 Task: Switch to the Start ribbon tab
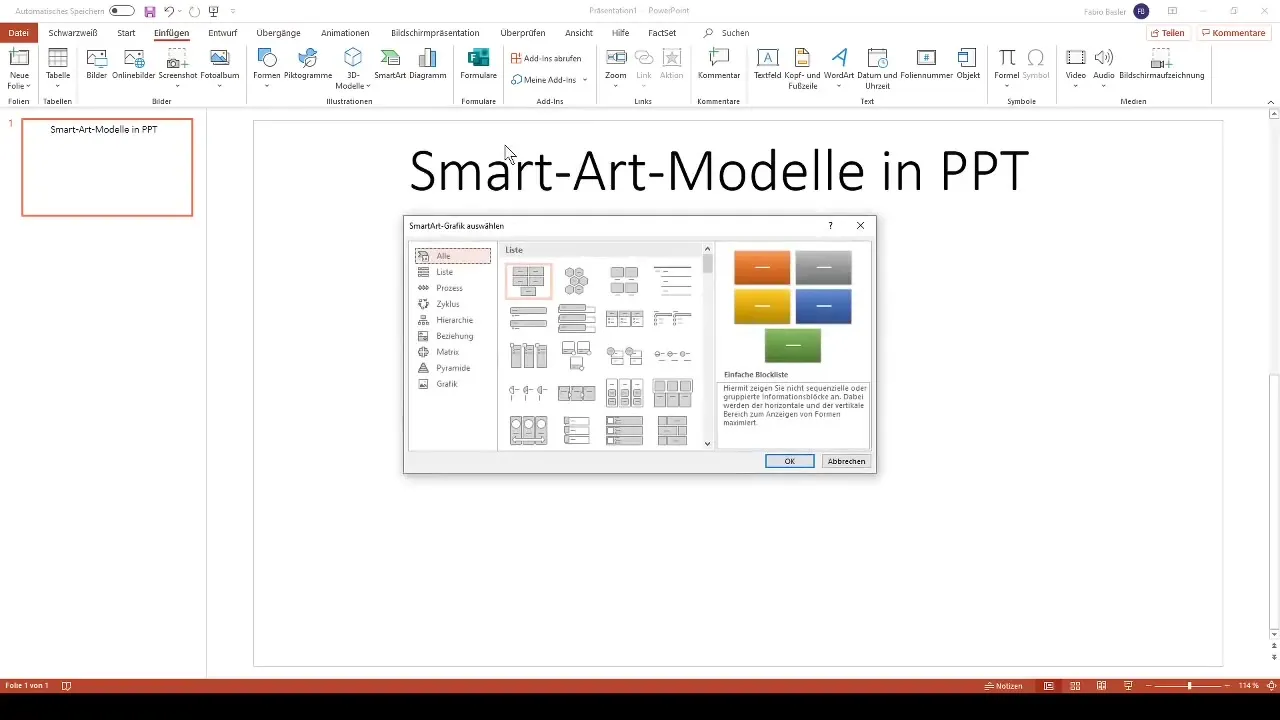(x=126, y=33)
